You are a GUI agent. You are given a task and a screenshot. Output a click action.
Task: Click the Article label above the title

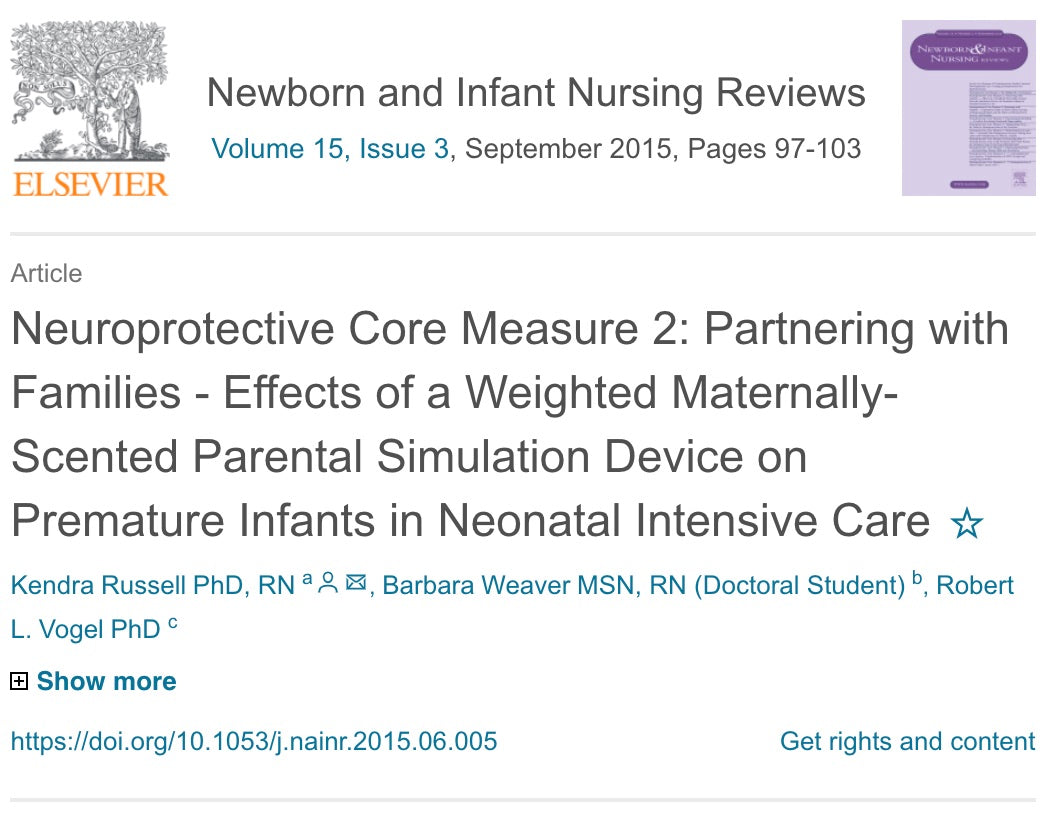tap(45, 273)
